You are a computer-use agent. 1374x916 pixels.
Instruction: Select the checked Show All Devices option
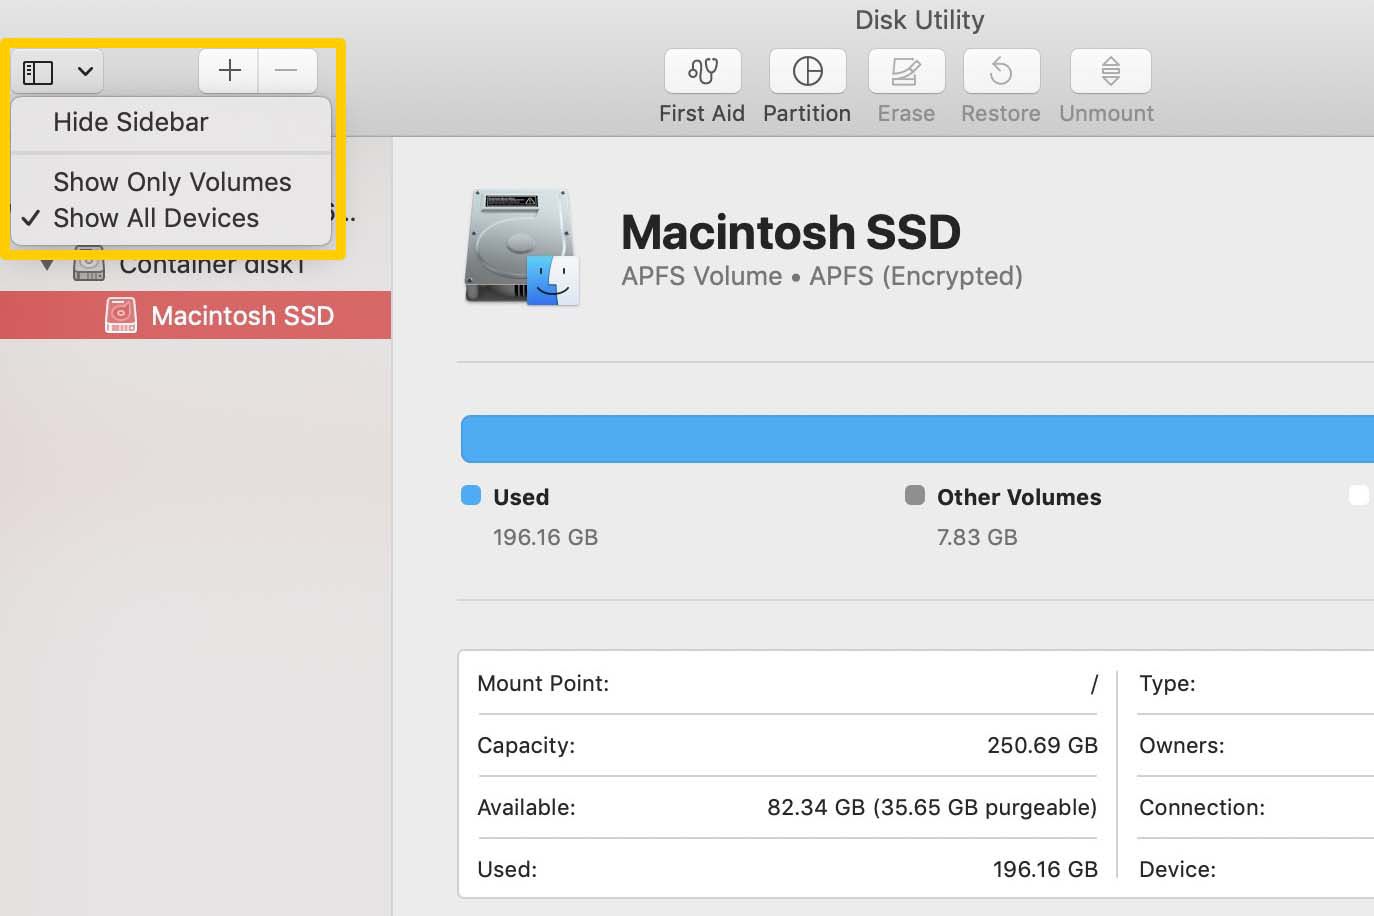[x=156, y=218]
